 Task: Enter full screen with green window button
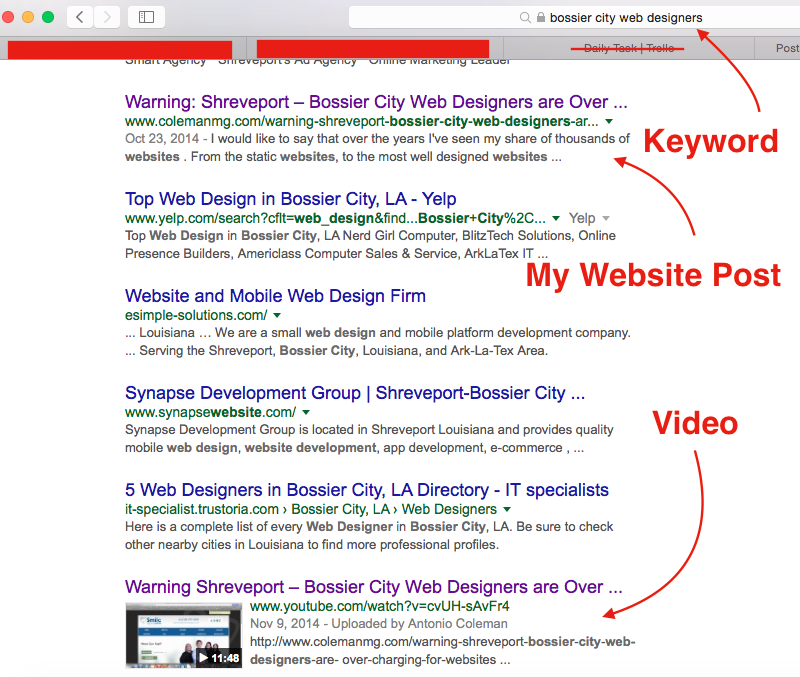48,17
